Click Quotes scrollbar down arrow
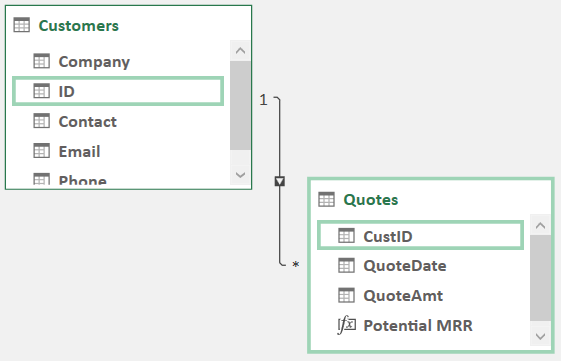The height and width of the screenshot is (361, 561). click(x=540, y=336)
